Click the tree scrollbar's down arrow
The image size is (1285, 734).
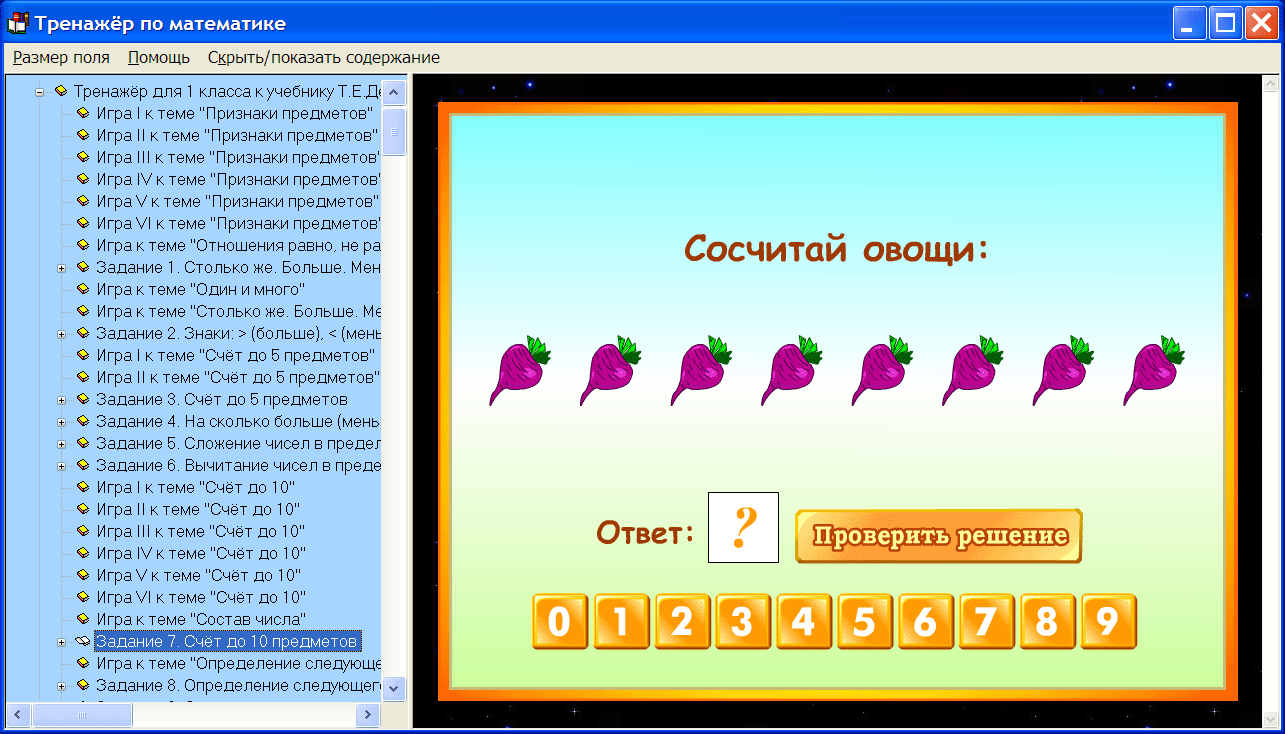coord(394,689)
